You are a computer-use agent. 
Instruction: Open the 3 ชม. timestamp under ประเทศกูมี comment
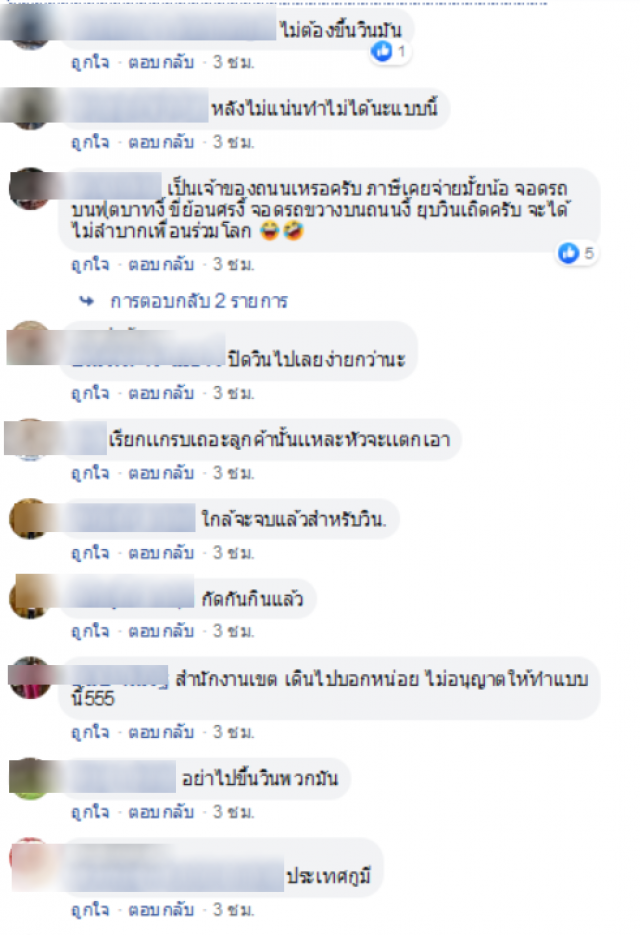[x=233, y=910]
